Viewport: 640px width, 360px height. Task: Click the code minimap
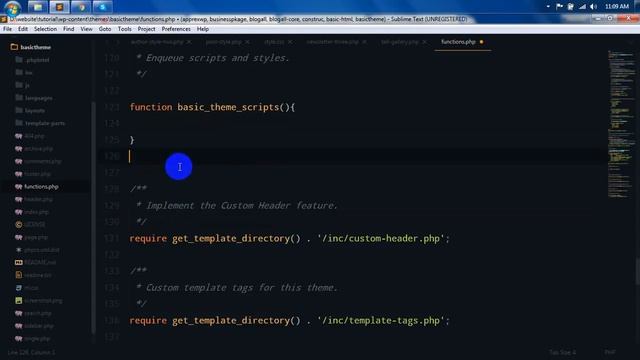[621, 124]
